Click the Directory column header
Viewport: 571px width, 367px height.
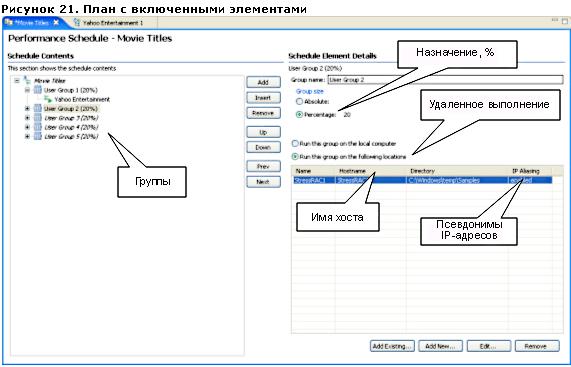457,171
